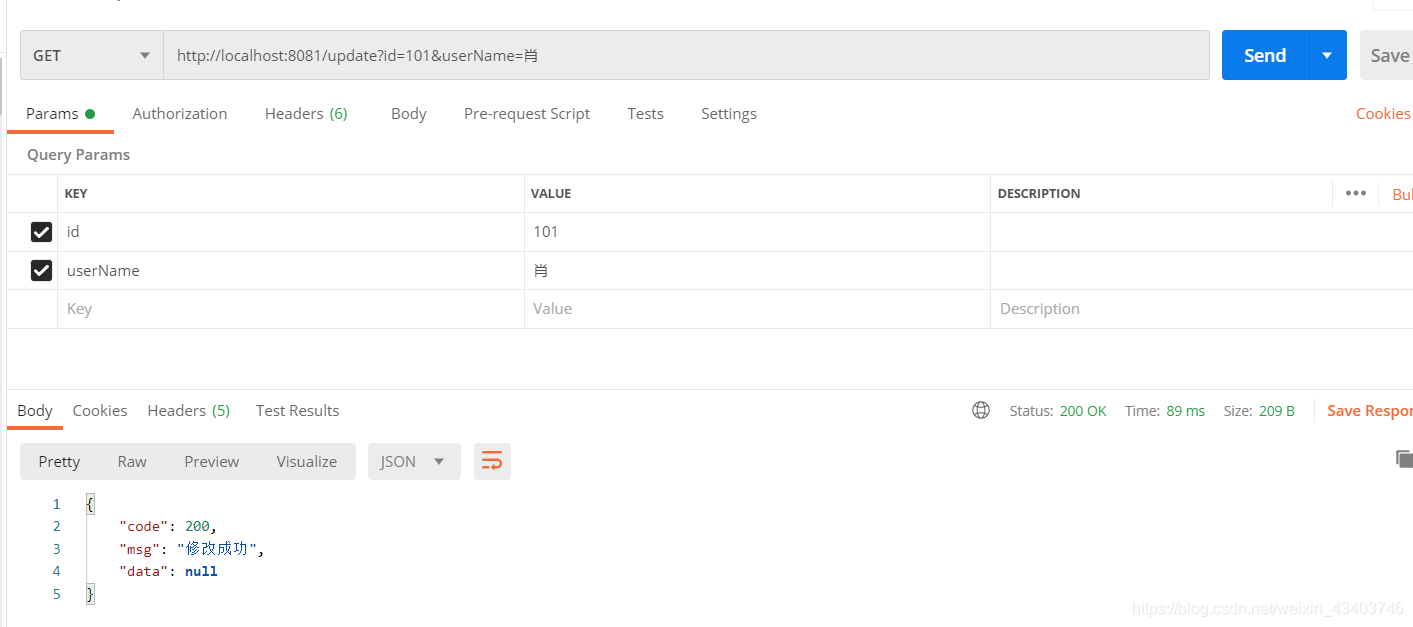This screenshot has width=1413, height=627.
Task: Click the request URL field
Action: (x=686, y=55)
